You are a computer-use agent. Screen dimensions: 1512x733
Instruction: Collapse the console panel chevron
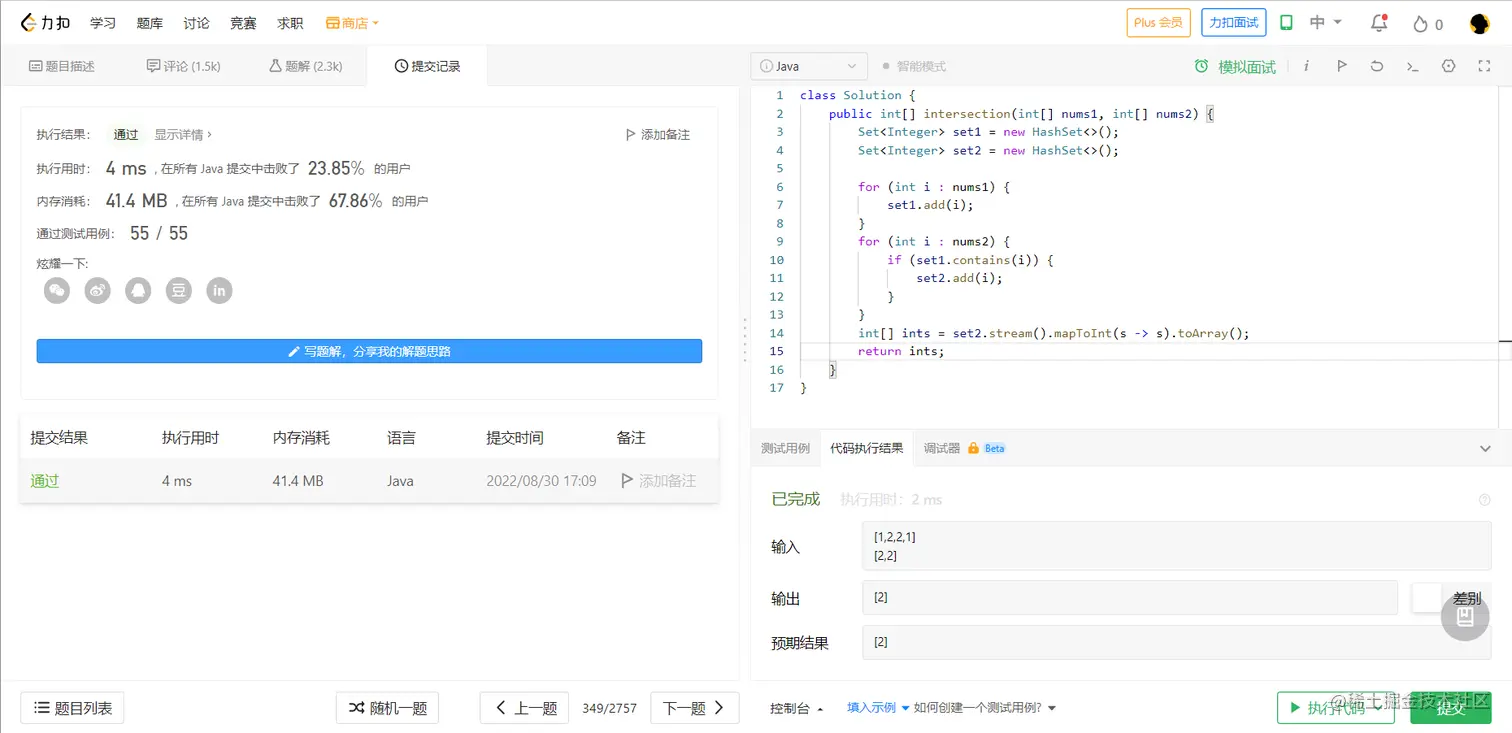click(1485, 449)
